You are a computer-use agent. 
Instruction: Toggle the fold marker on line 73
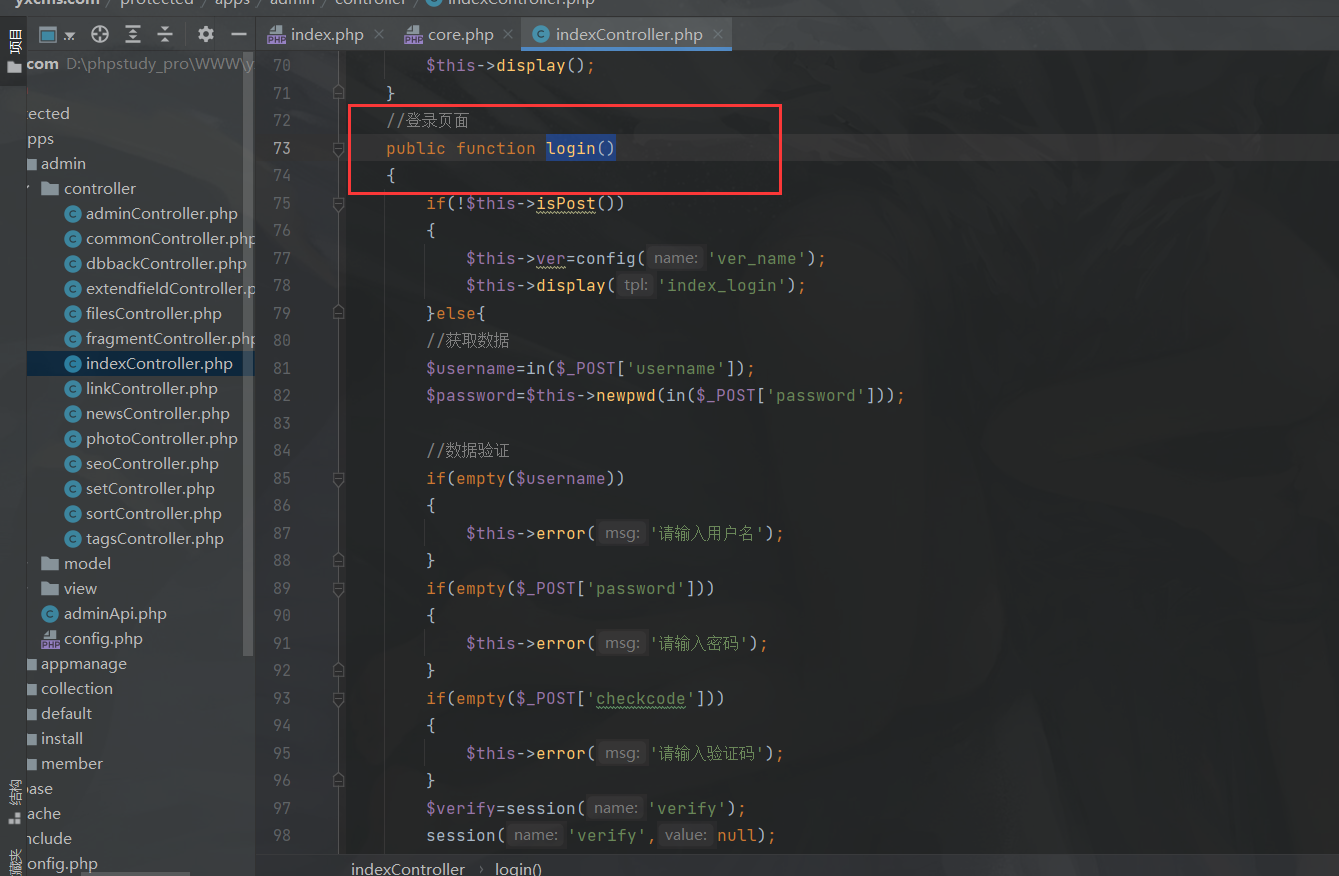coord(338,148)
